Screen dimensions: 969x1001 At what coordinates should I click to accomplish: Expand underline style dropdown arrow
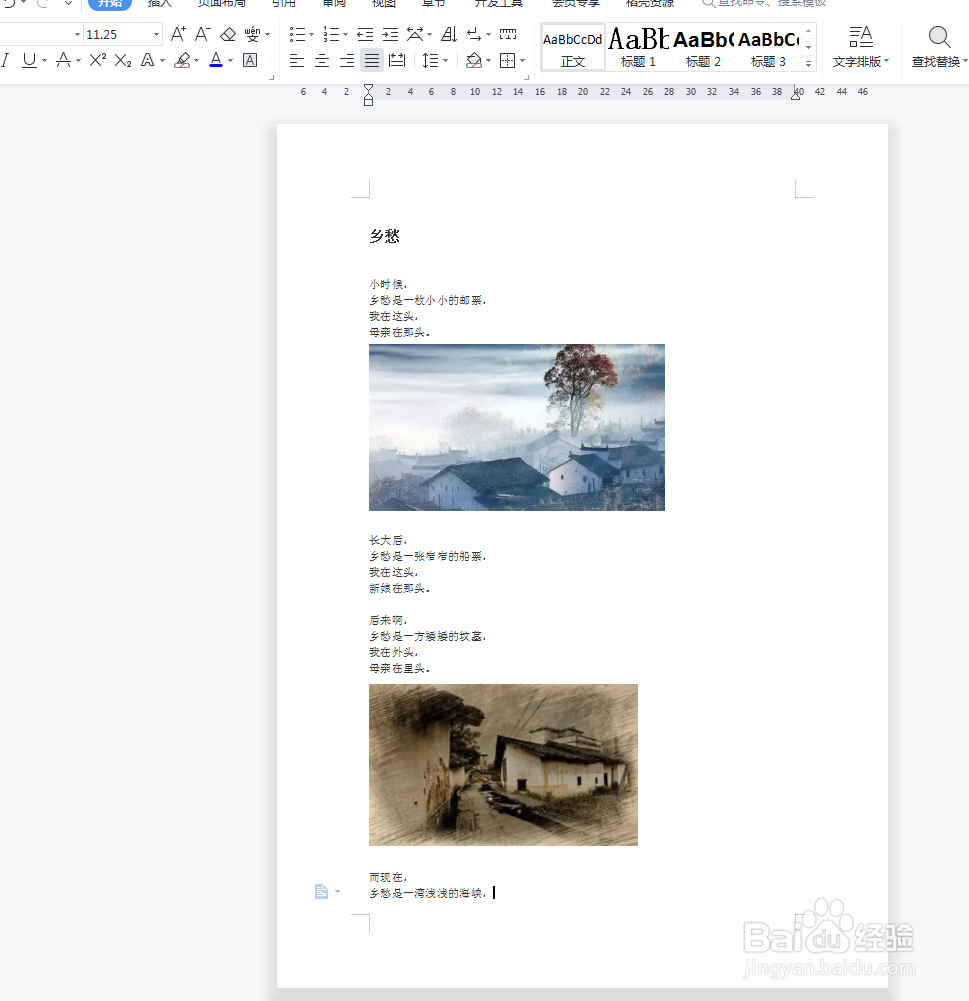(44, 61)
